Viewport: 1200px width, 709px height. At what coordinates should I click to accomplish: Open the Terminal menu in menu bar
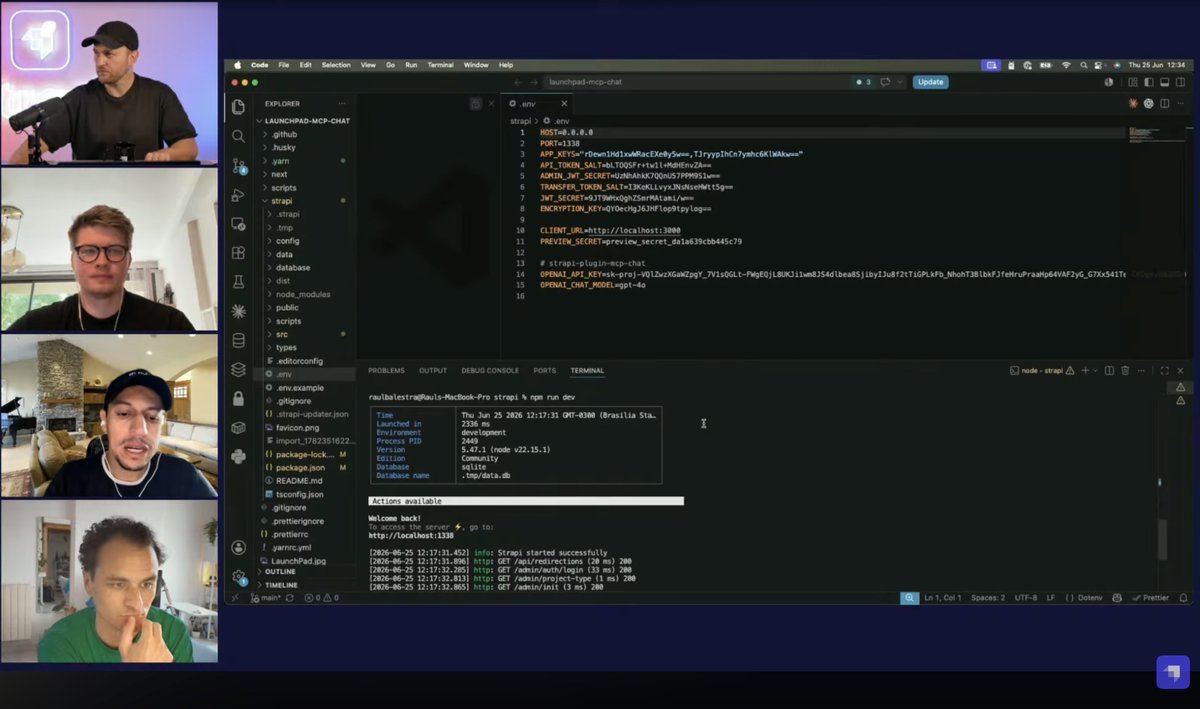tap(440, 65)
